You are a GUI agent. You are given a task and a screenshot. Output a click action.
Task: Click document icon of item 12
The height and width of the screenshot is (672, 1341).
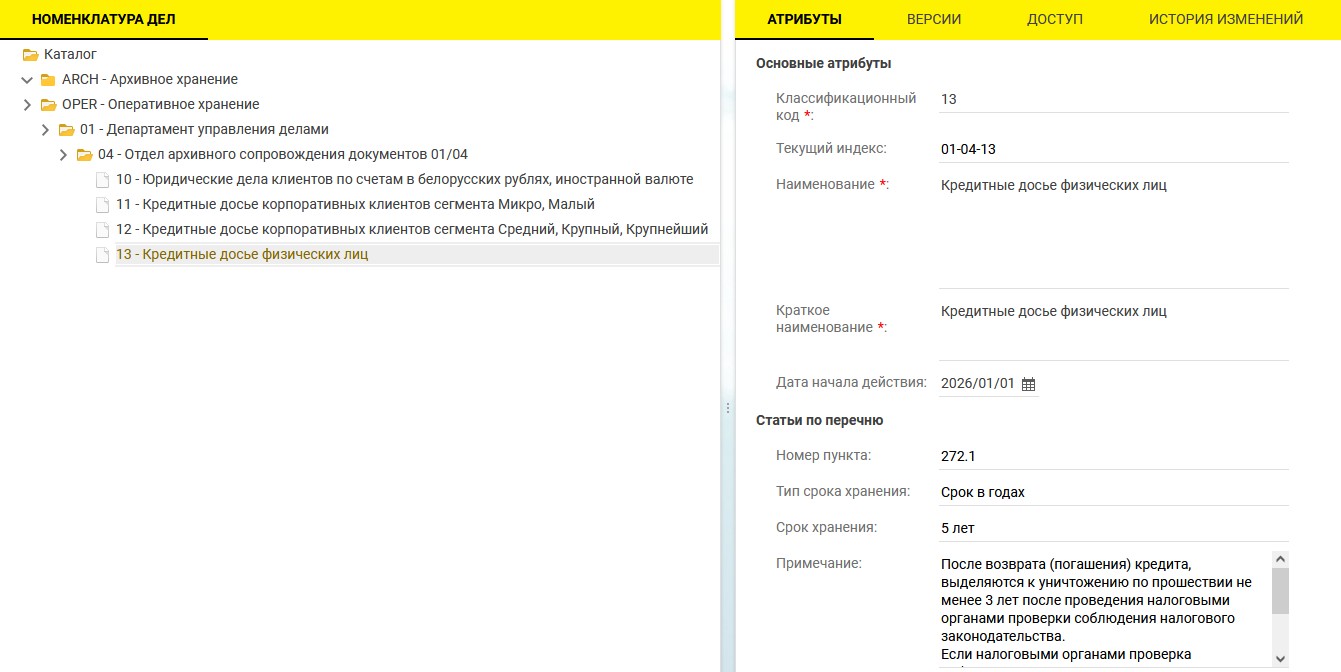(102, 230)
